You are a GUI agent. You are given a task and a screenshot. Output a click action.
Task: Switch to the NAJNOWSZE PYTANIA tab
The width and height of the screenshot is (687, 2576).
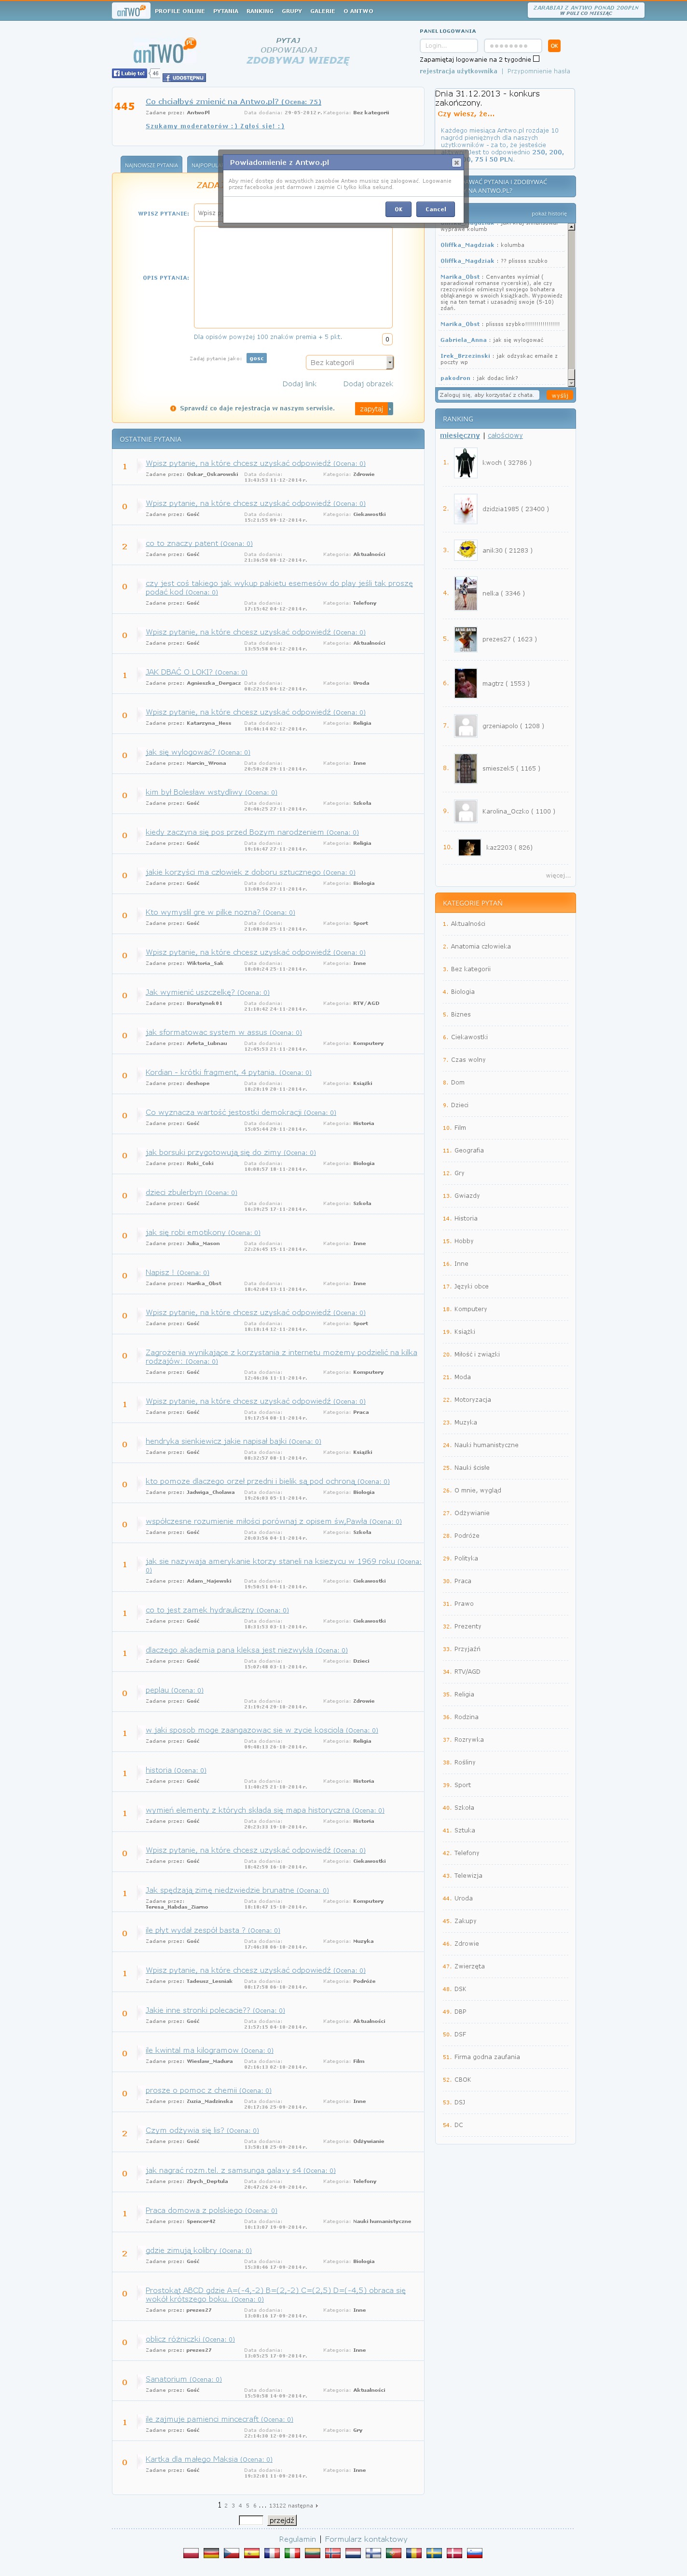coord(151,165)
